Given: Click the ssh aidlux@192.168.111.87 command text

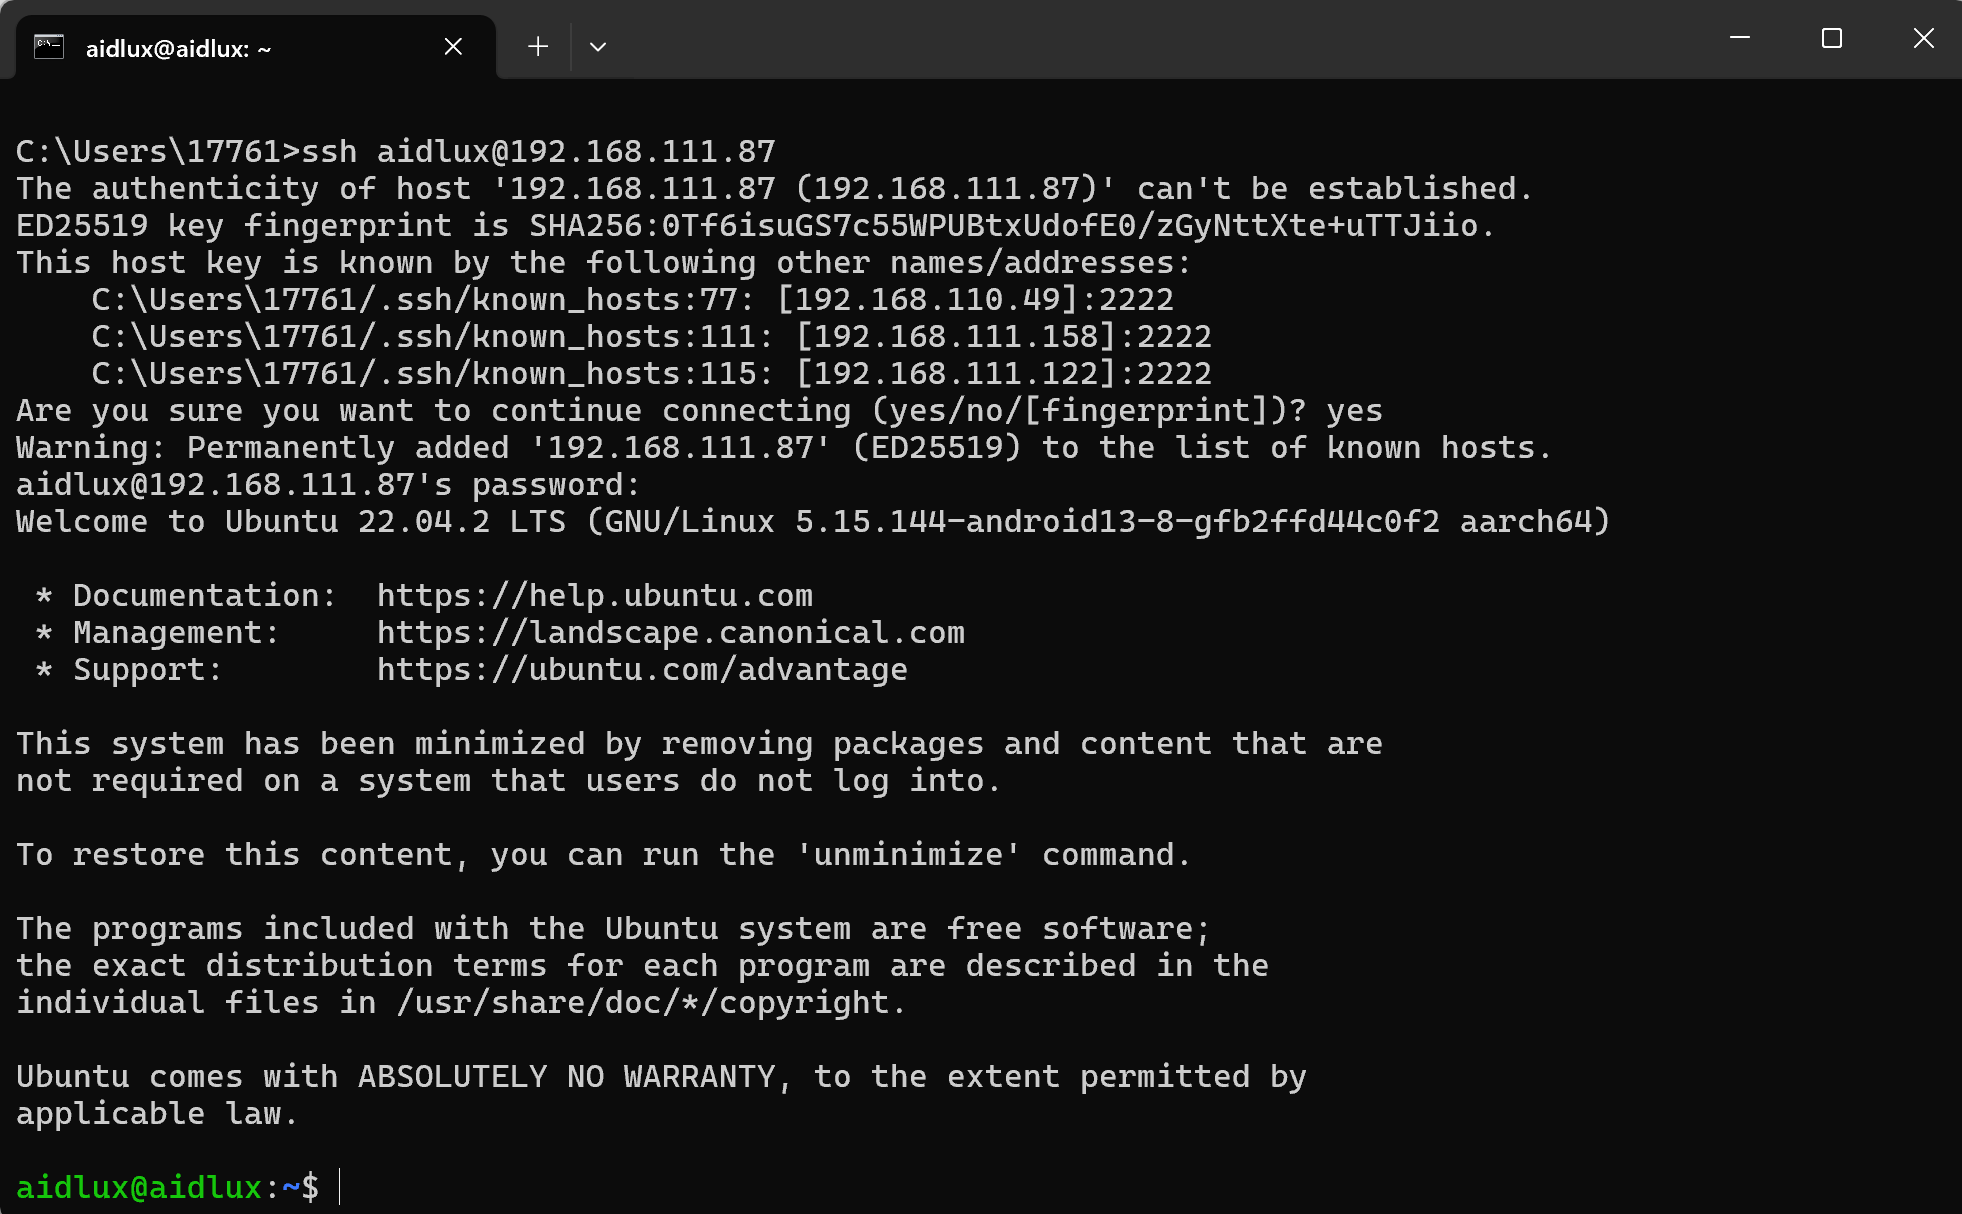Looking at the screenshot, I should 538,152.
